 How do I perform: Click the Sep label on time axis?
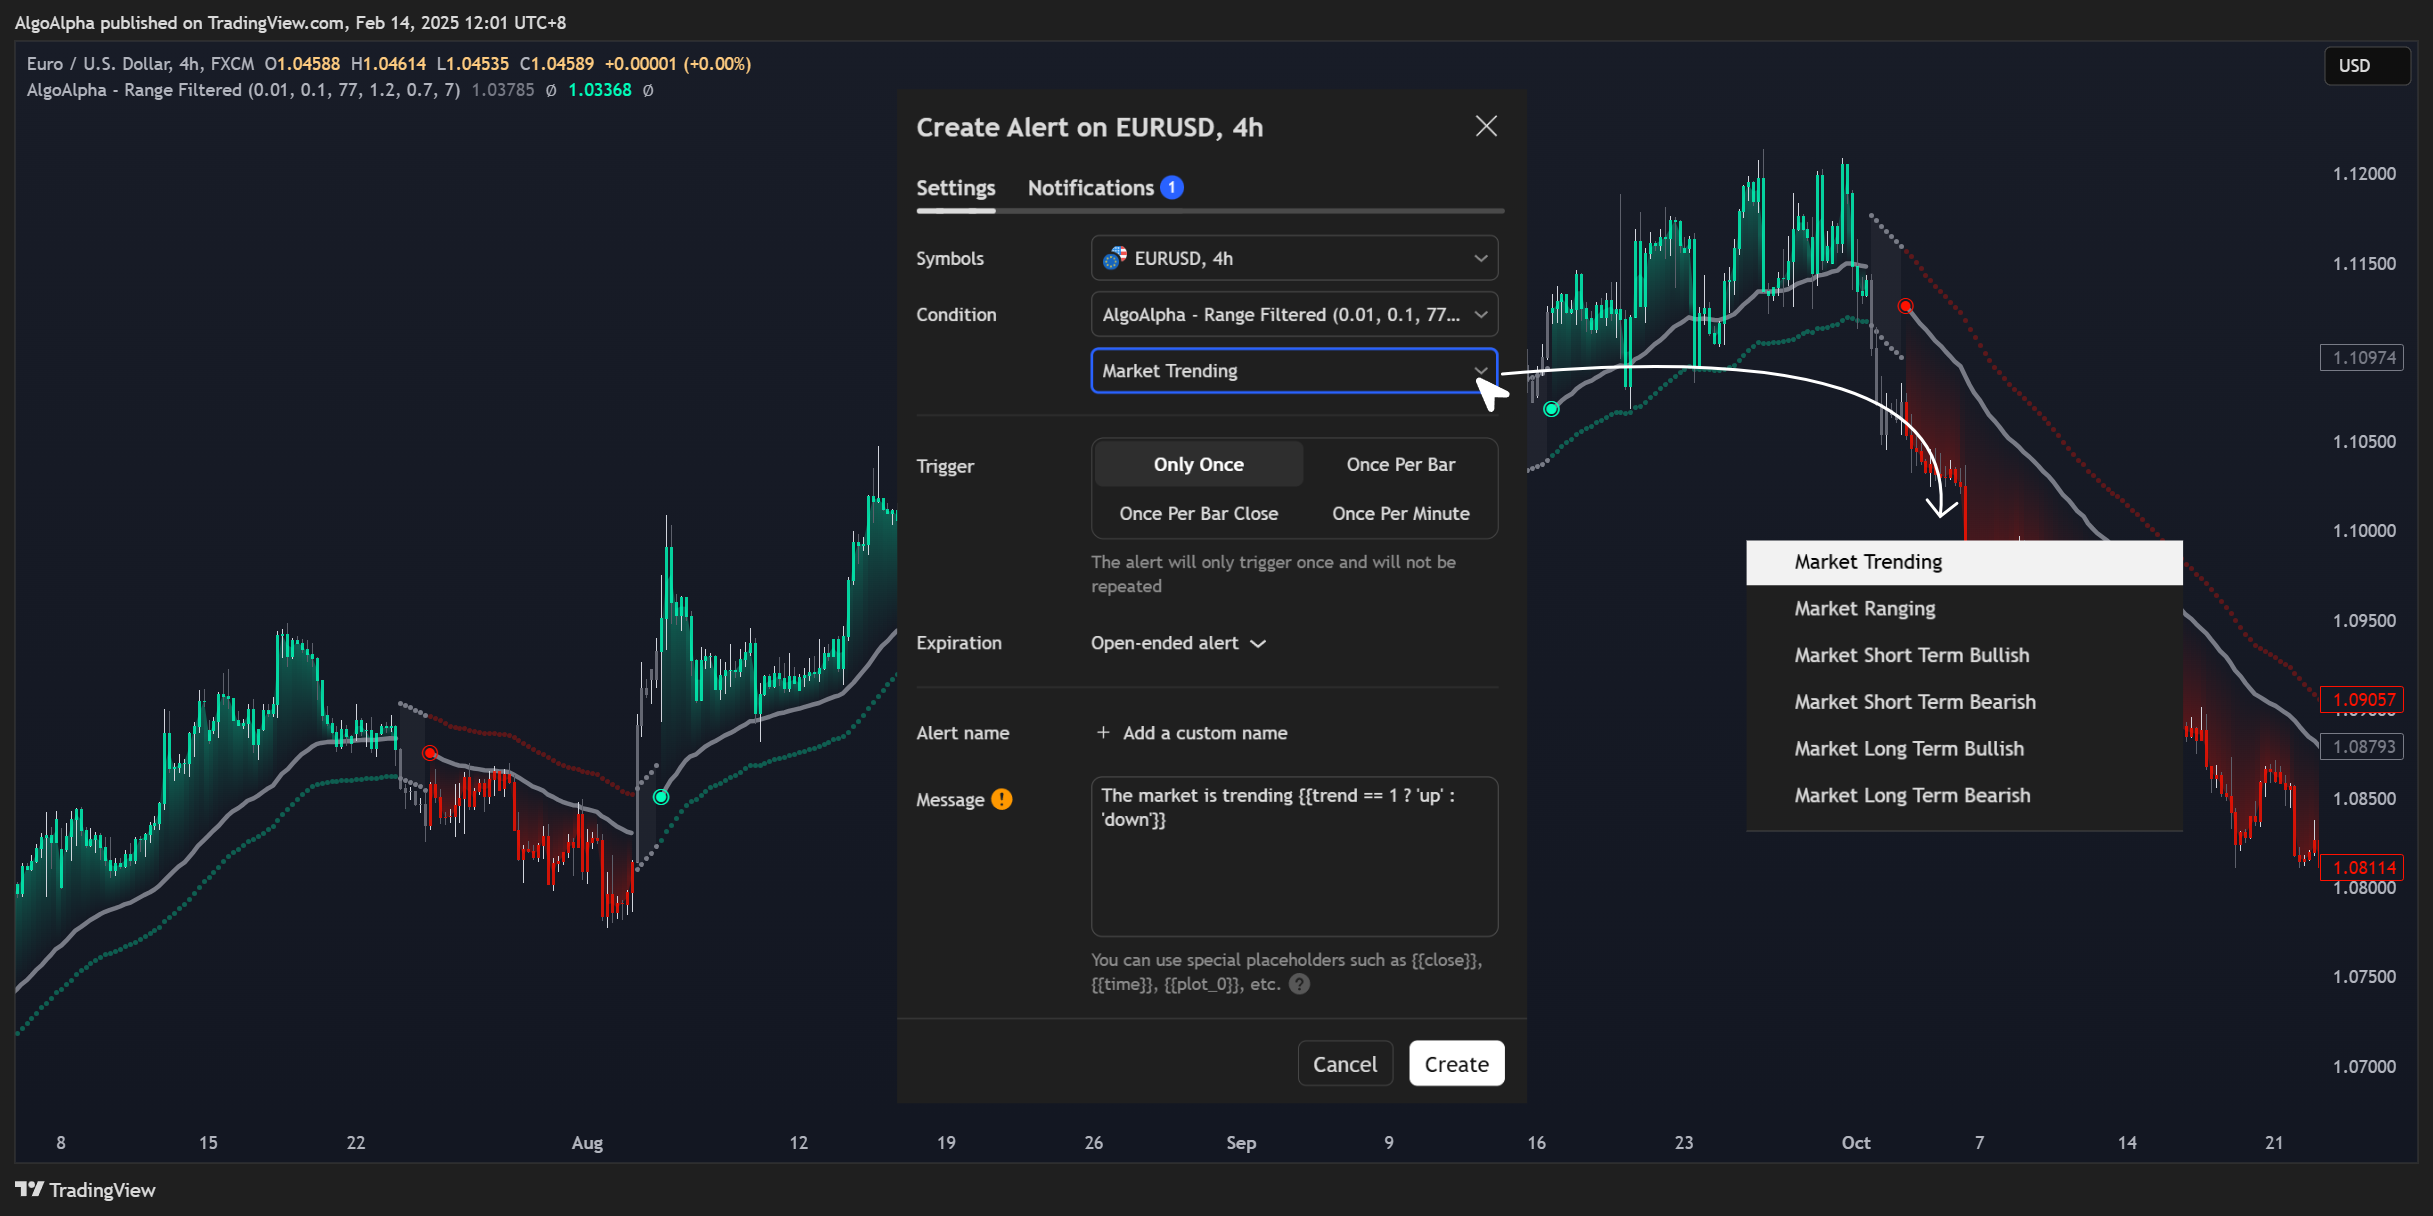[1241, 1143]
